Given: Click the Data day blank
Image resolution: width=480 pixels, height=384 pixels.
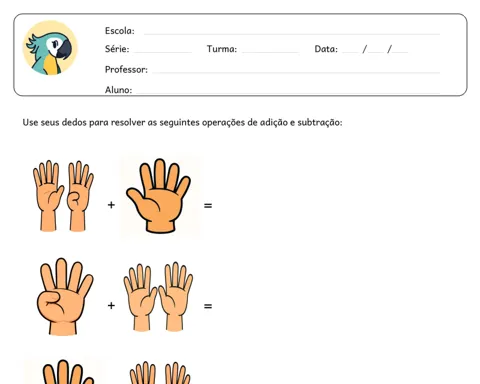Looking at the screenshot, I should click(350, 51).
